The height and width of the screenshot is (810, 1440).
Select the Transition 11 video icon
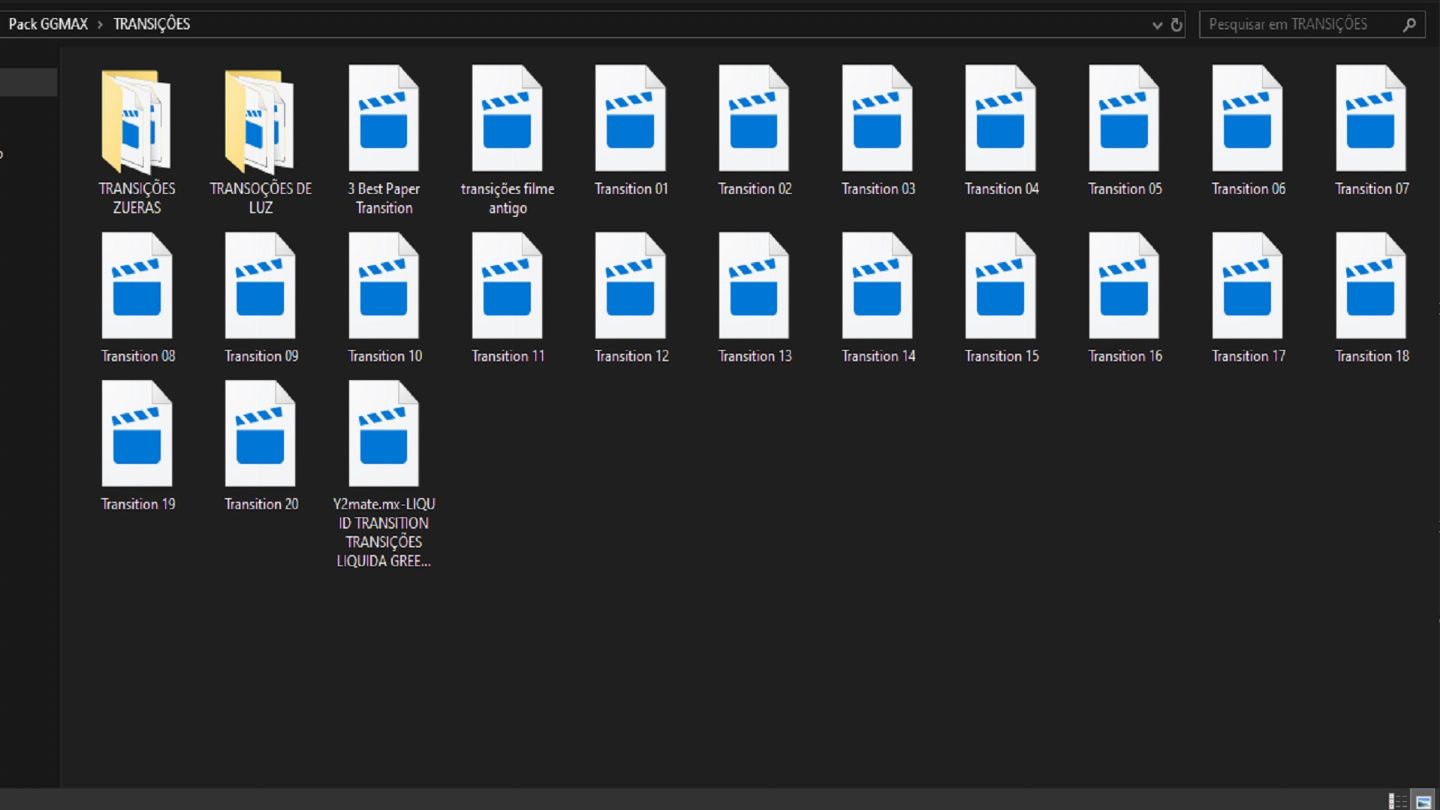pyautogui.click(x=507, y=286)
